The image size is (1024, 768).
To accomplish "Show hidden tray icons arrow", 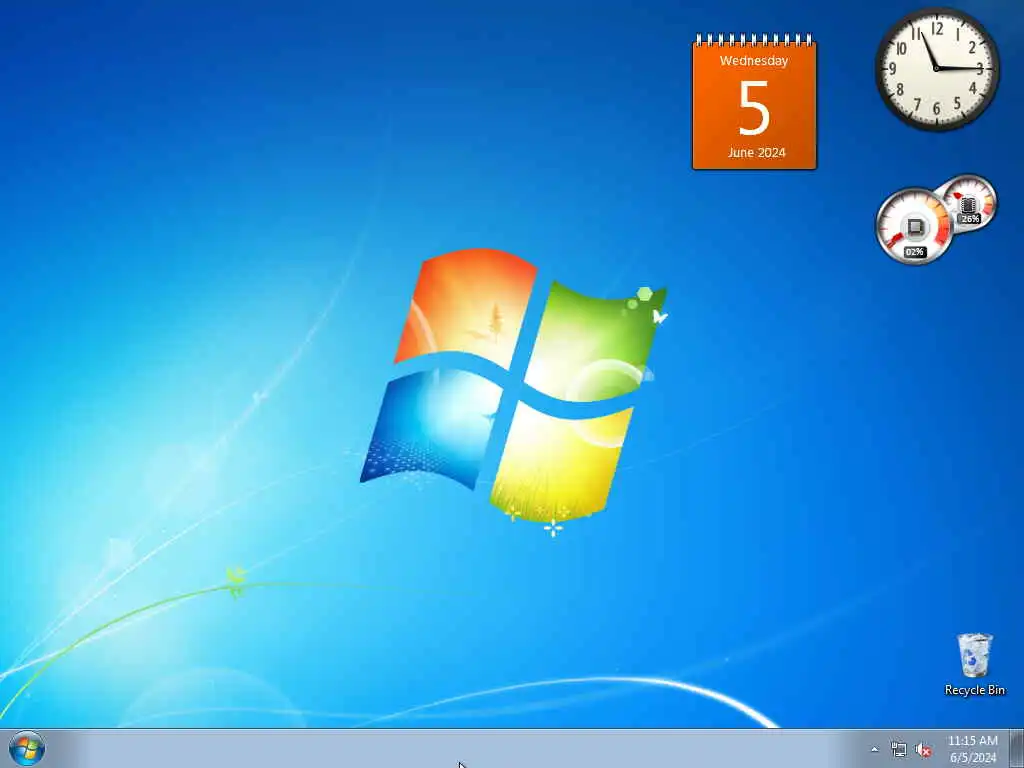I will click(874, 749).
